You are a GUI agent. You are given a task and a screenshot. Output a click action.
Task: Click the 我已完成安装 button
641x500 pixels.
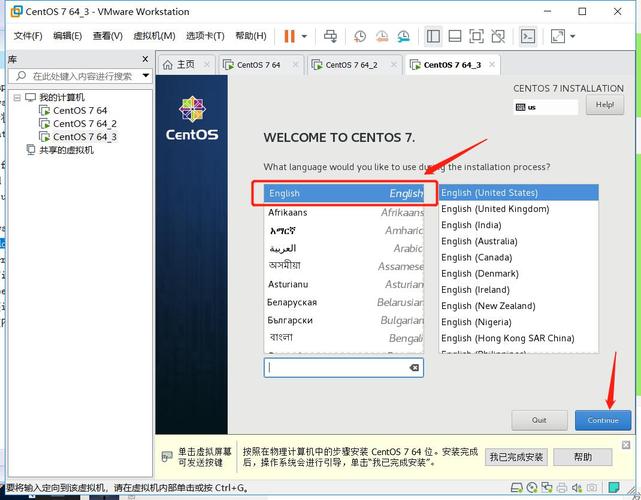[x=516, y=457]
